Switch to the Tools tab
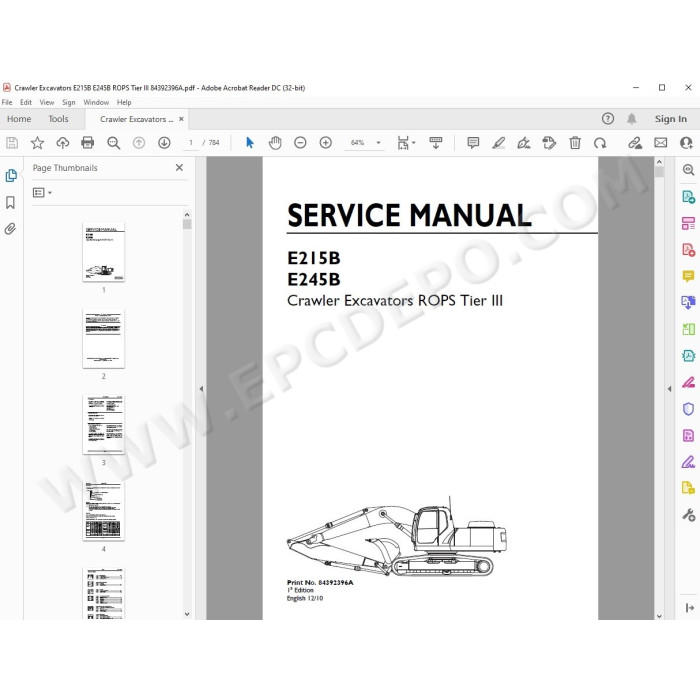This screenshot has width=700, height=700. (58, 119)
